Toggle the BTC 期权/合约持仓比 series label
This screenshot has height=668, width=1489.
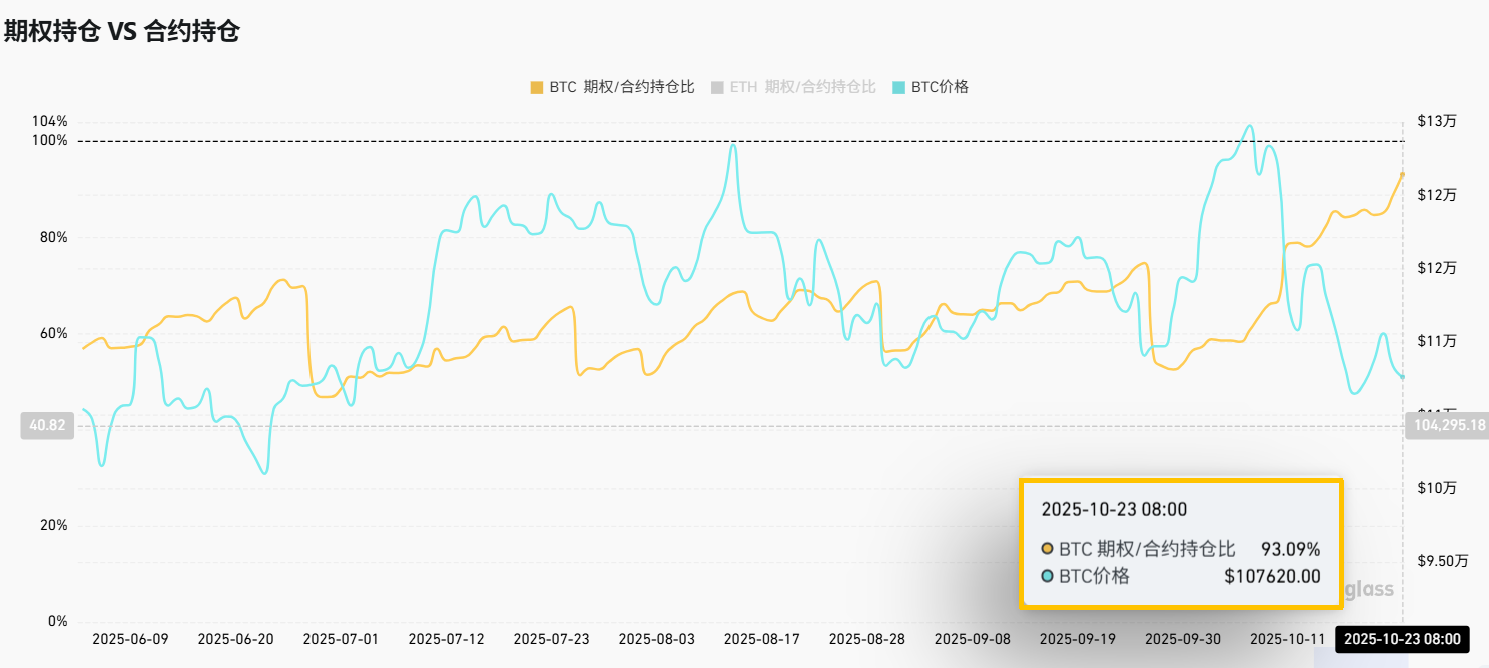point(621,87)
